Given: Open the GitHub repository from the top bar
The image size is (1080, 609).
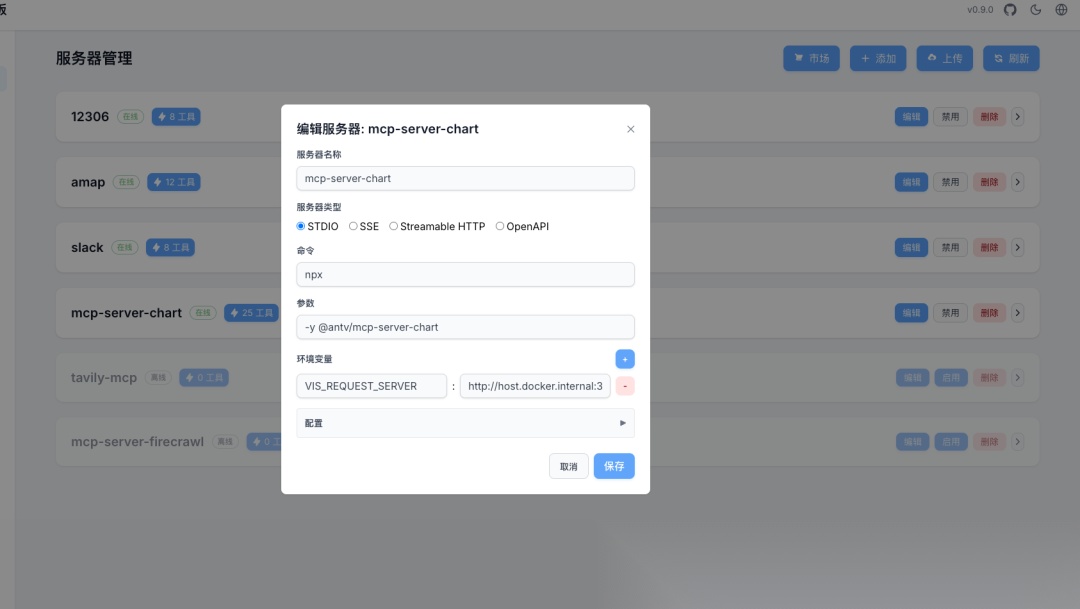Looking at the screenshot, I should [1010, 10].
